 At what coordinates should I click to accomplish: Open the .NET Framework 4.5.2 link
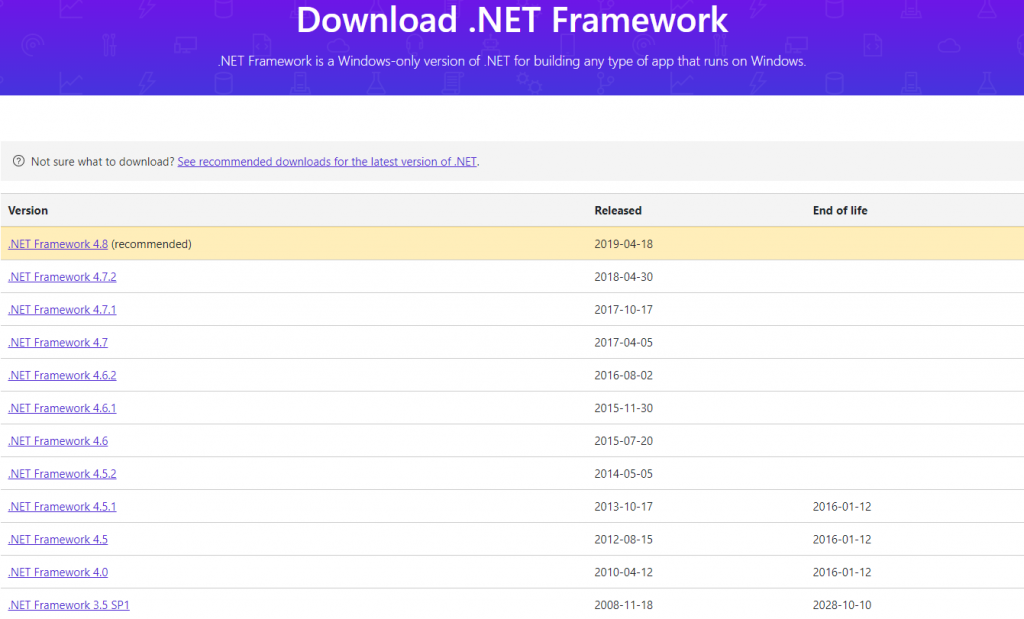pyautogui.click(x=62, y=473)
